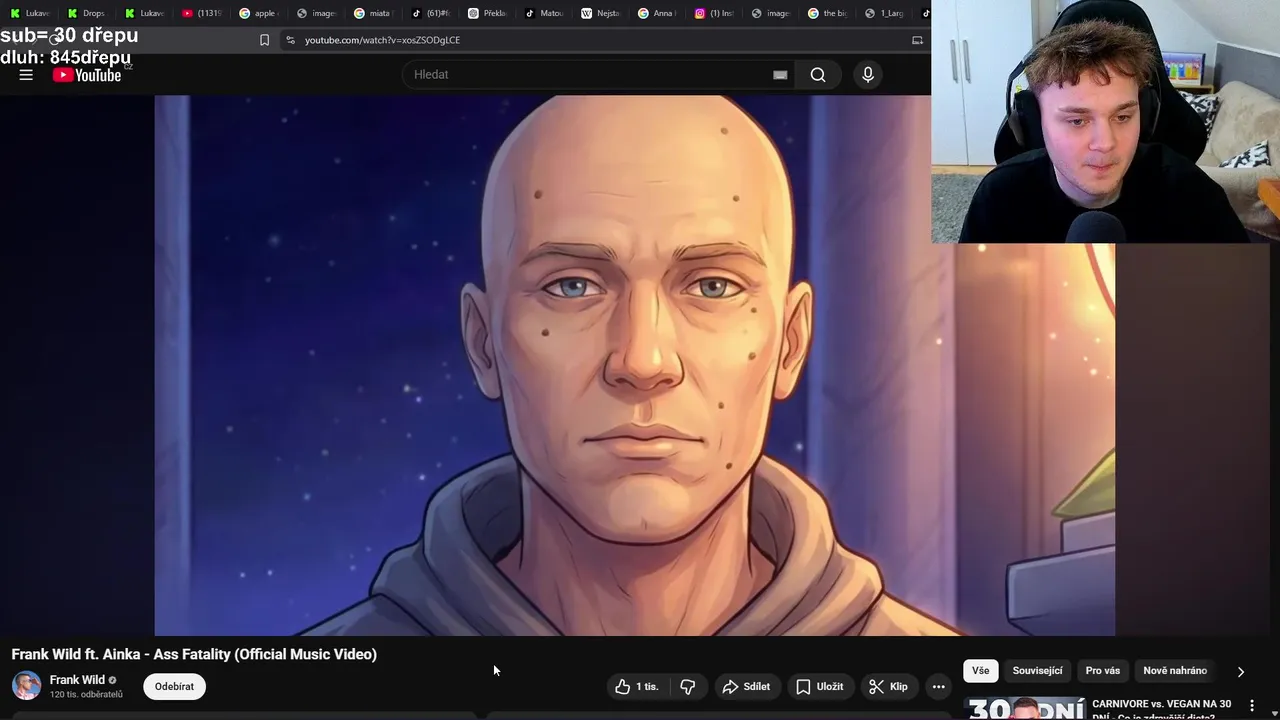Open Frank Wild channel name link
Screen dimensions: 1280x720
[x=77, y=680]
